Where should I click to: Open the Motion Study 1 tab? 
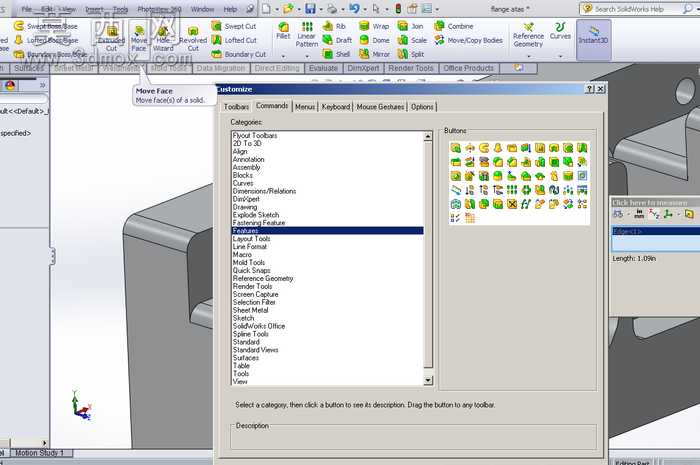point(39,453)
